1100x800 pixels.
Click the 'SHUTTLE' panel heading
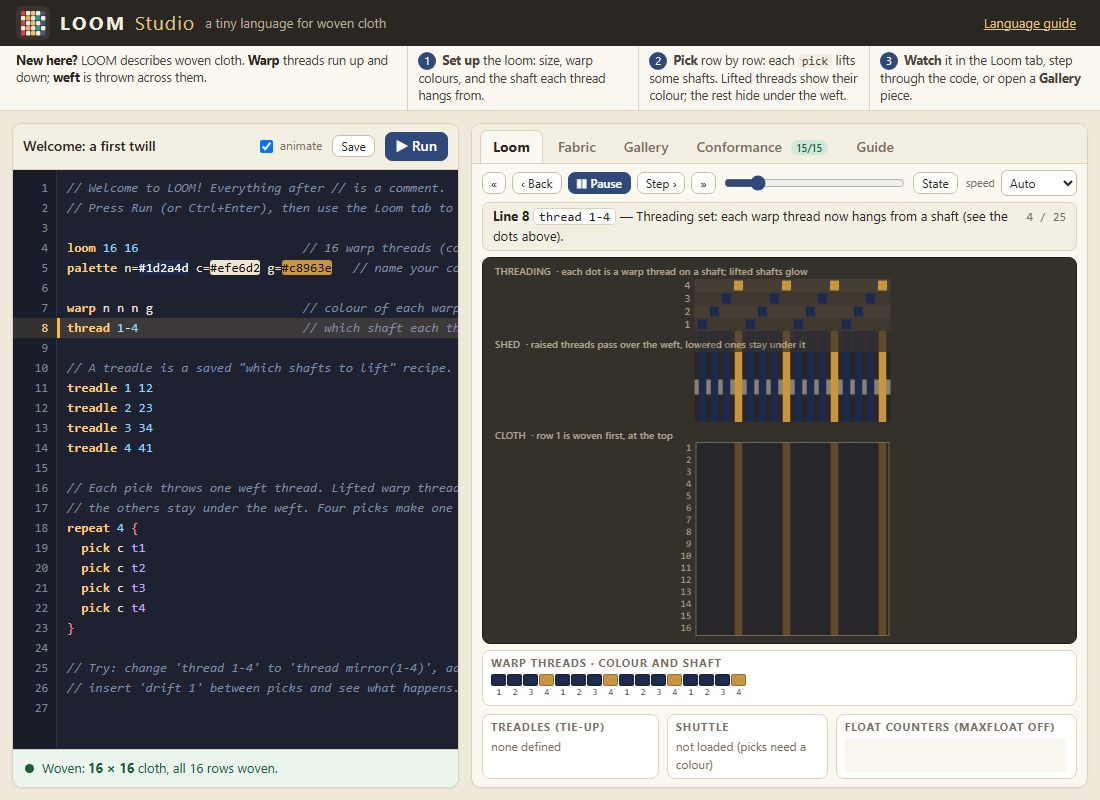click(x=702, y=727)
